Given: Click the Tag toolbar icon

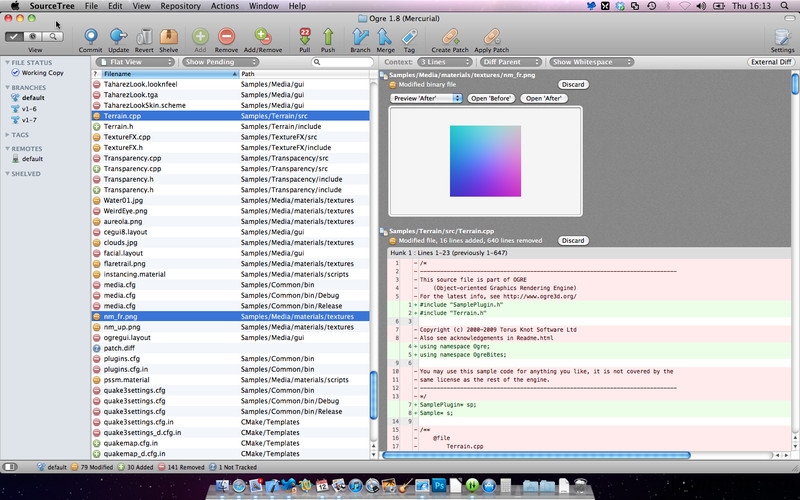Looking at the screenshot, I should tap(409, 36).
